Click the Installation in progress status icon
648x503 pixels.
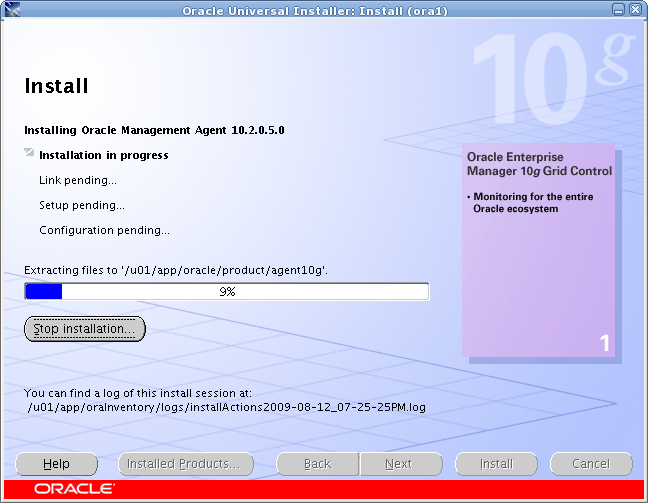(x=29, y=152)
